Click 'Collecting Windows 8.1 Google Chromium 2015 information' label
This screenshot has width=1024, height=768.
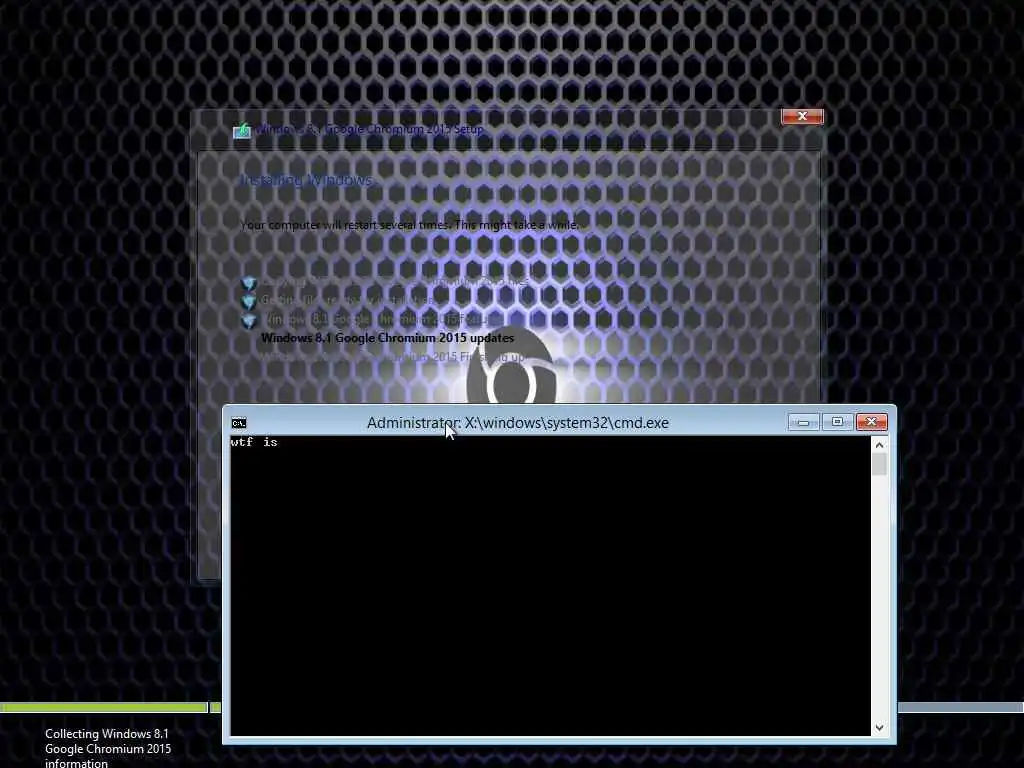tap(108, 748)
